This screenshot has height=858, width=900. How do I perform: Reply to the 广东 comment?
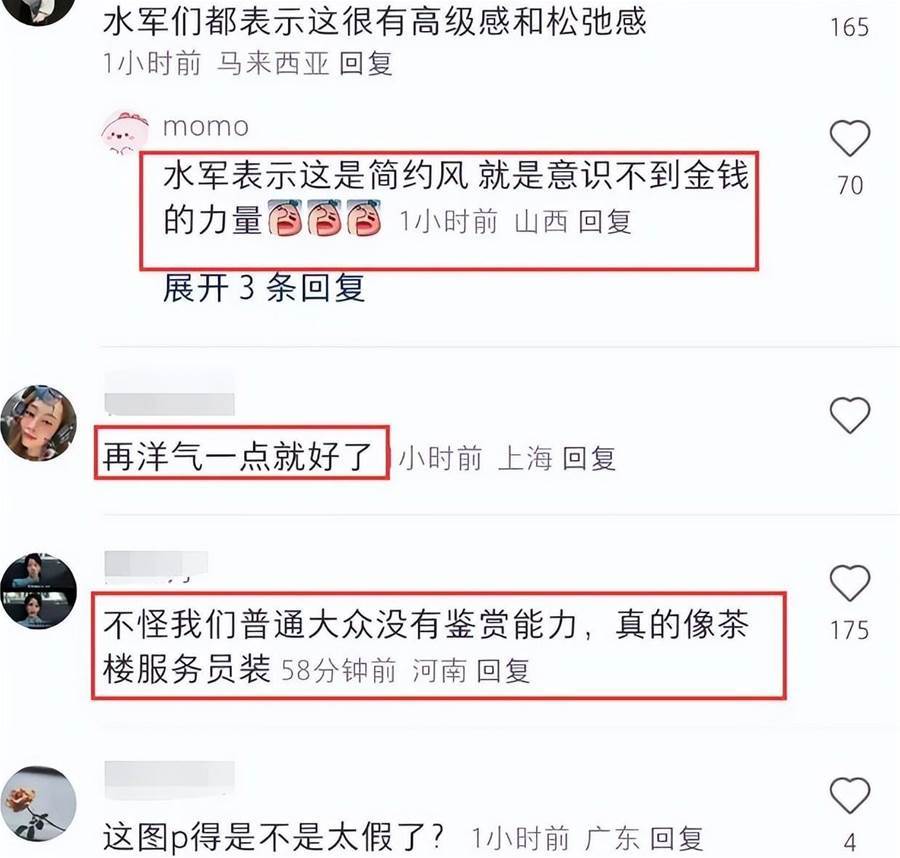tap(677, 838)
